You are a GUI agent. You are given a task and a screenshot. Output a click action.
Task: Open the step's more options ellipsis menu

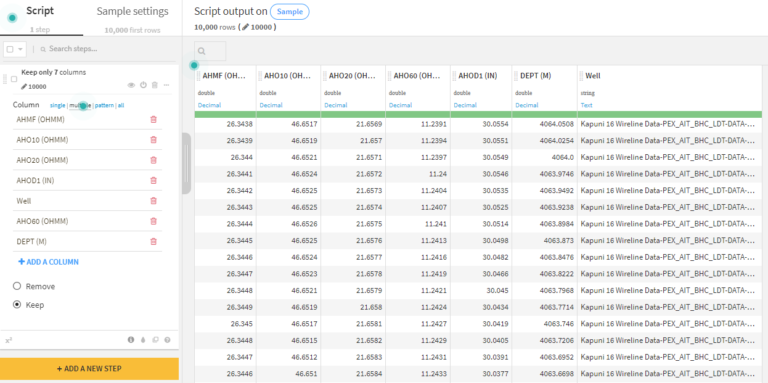point(167,85)
